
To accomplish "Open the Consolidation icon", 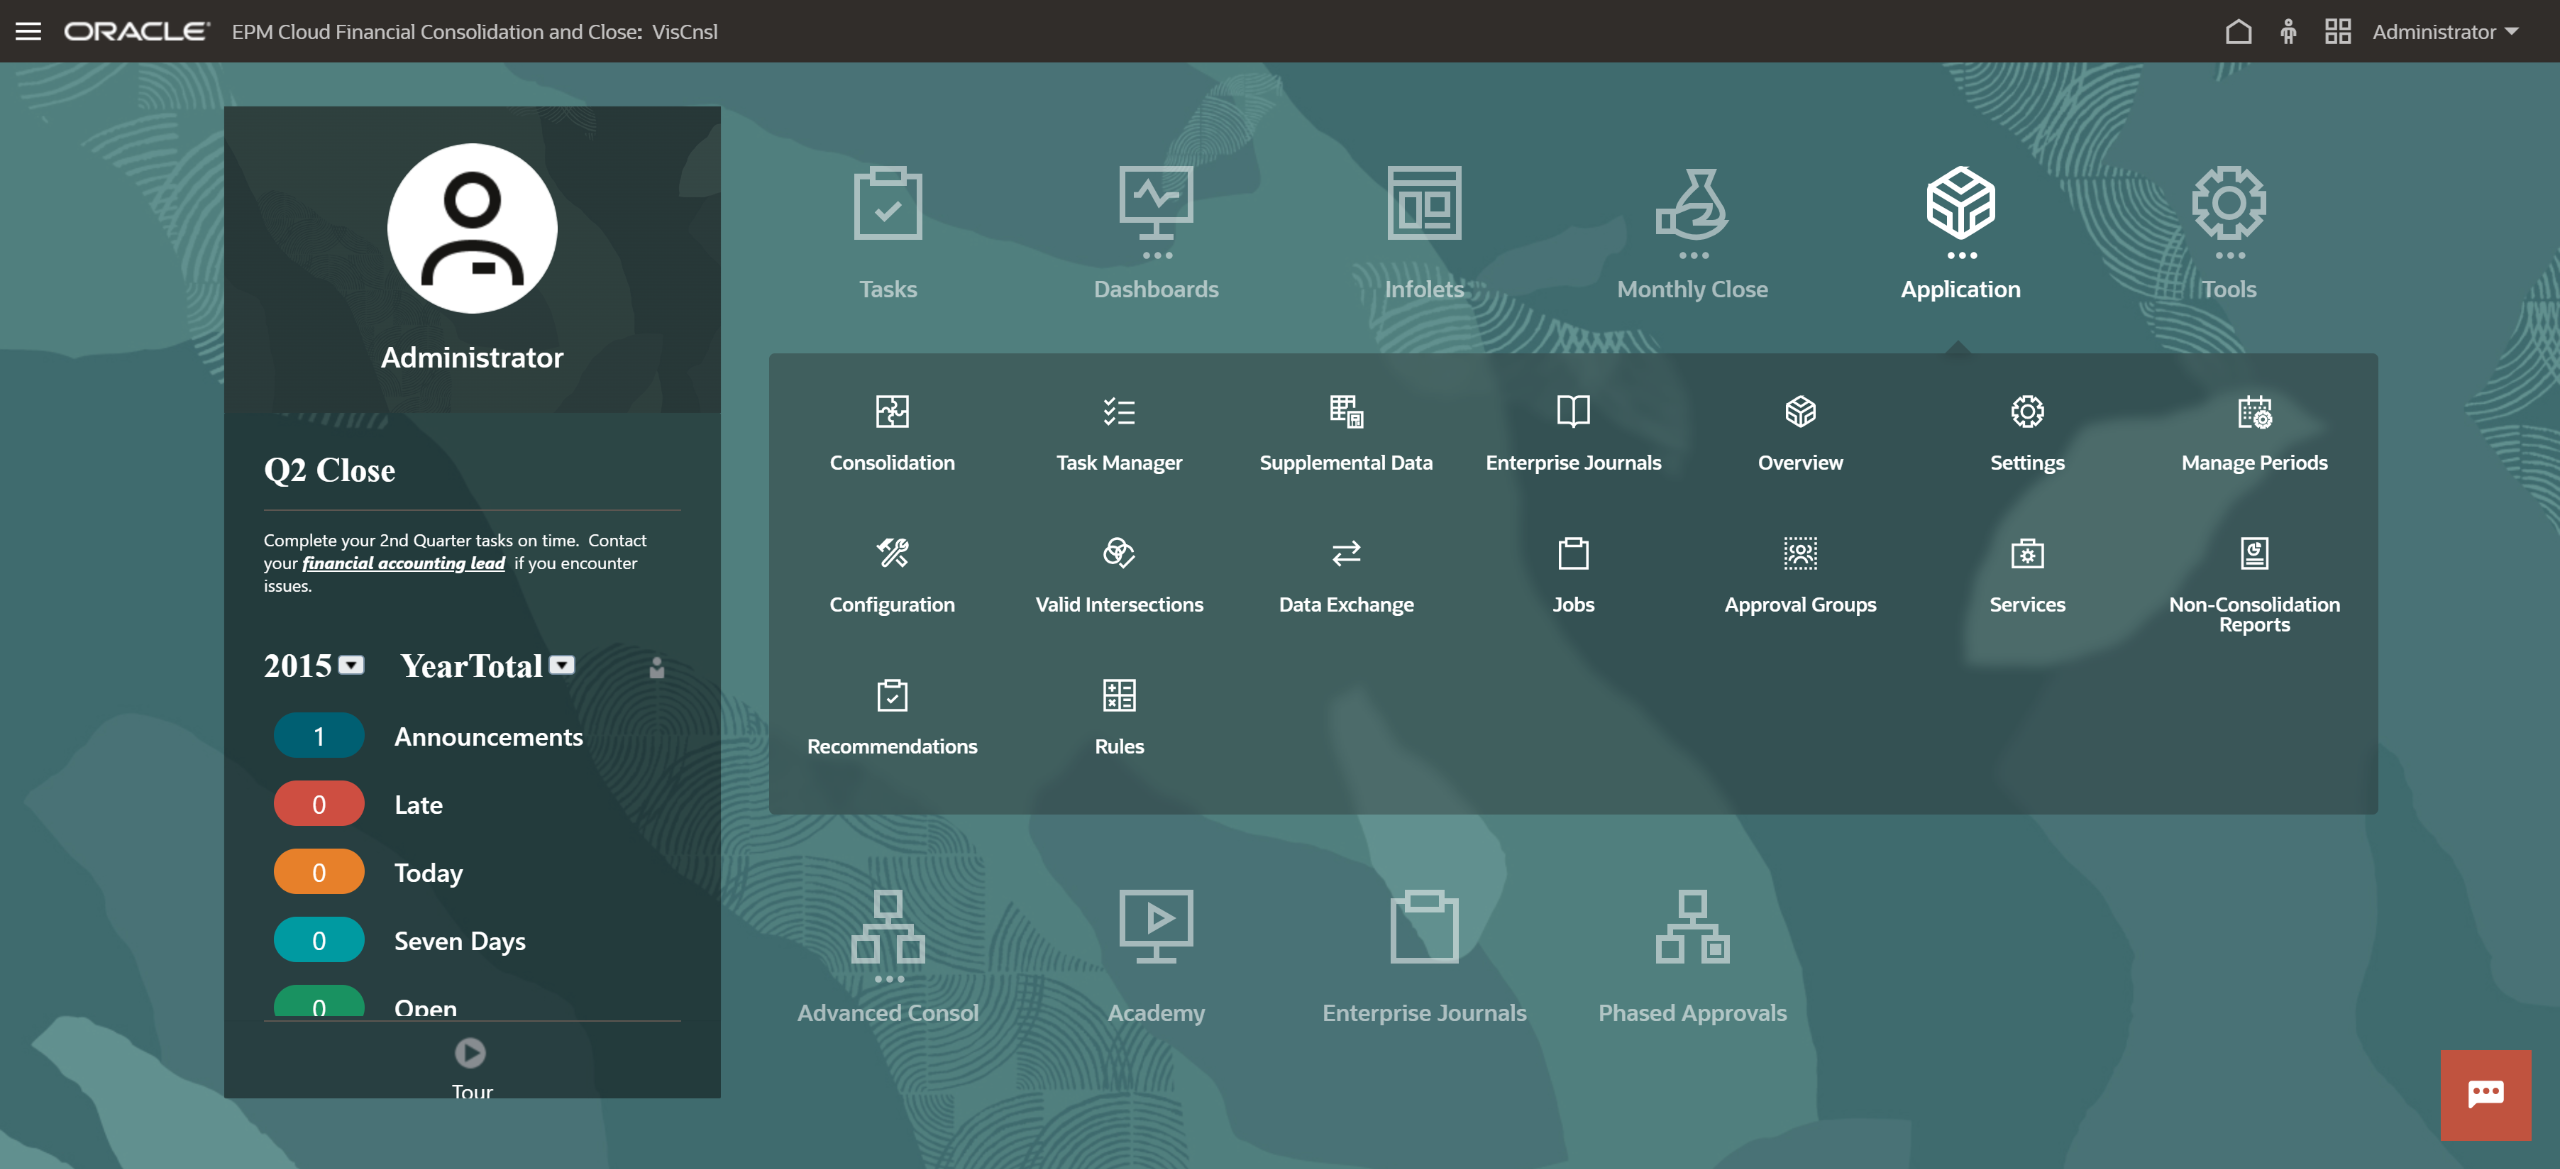I will 891,412.
